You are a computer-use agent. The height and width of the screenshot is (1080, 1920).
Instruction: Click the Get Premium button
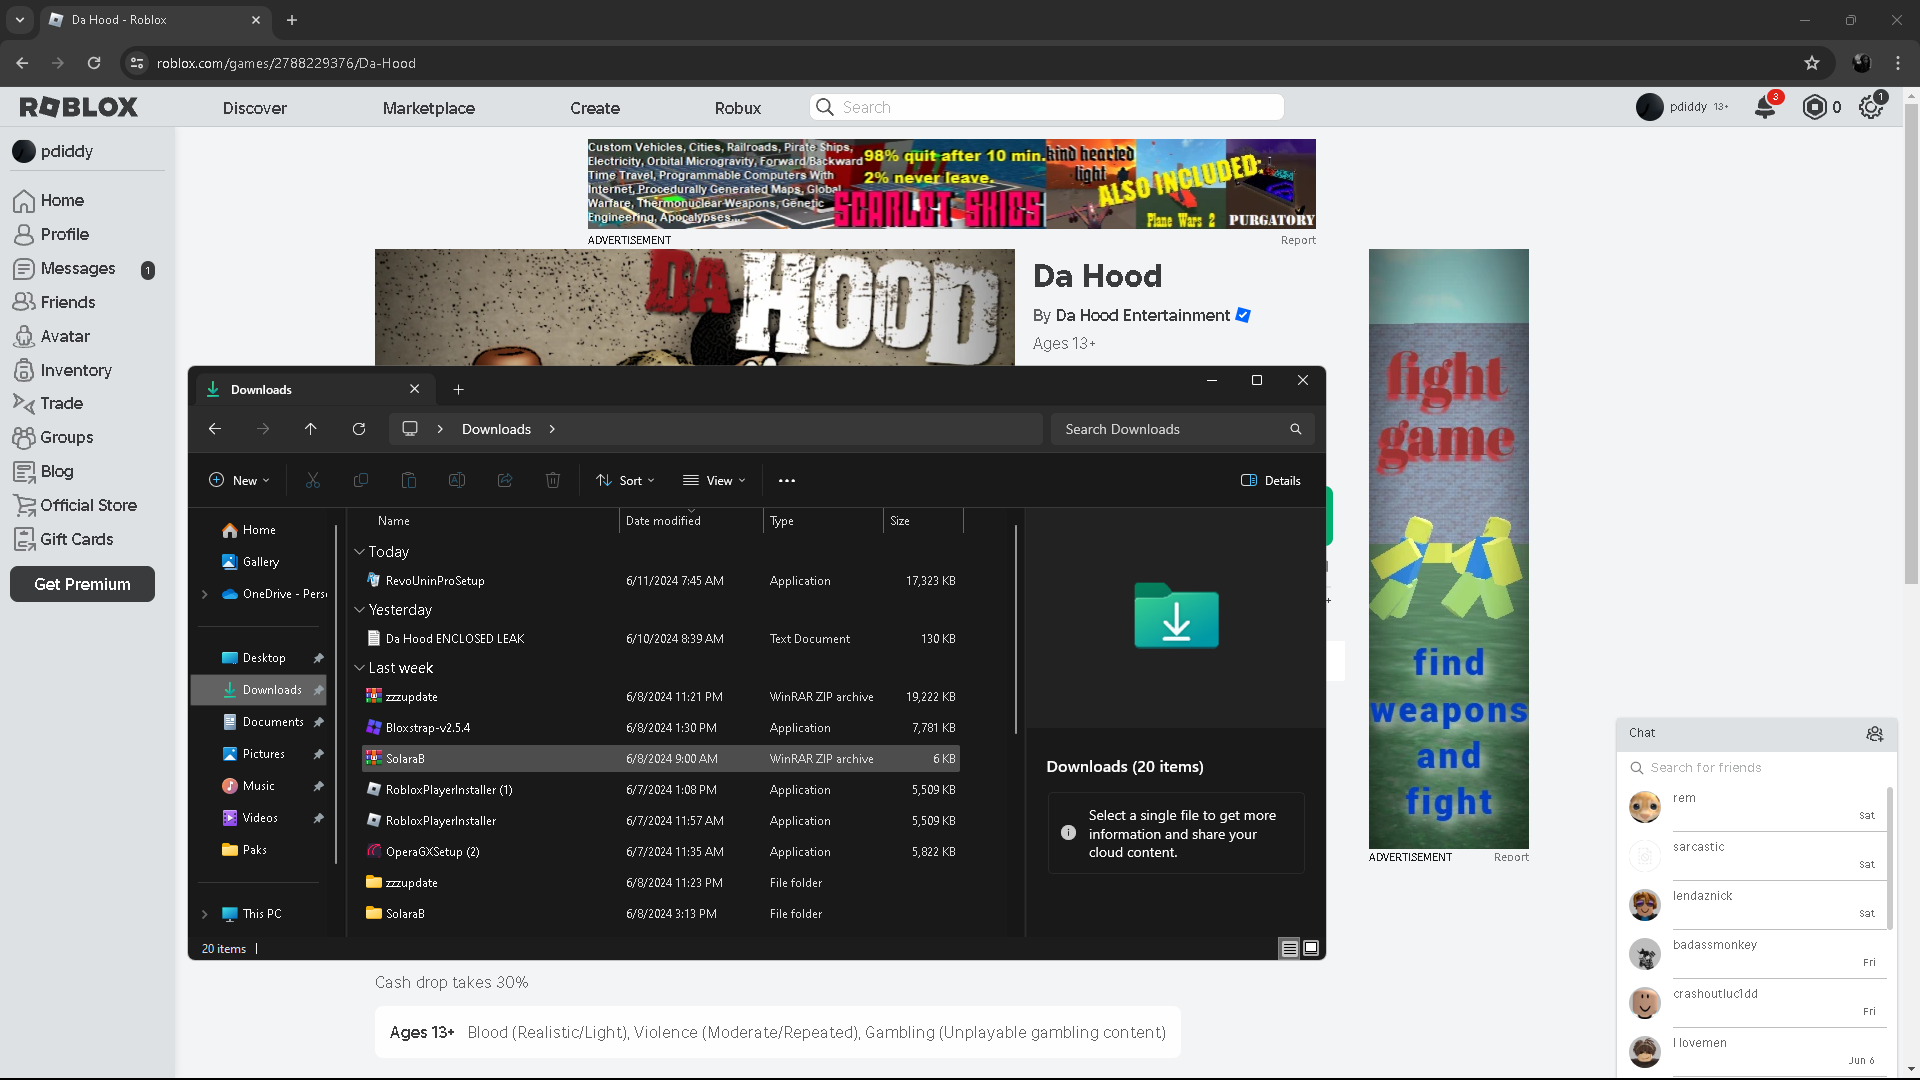click(82, 585)
